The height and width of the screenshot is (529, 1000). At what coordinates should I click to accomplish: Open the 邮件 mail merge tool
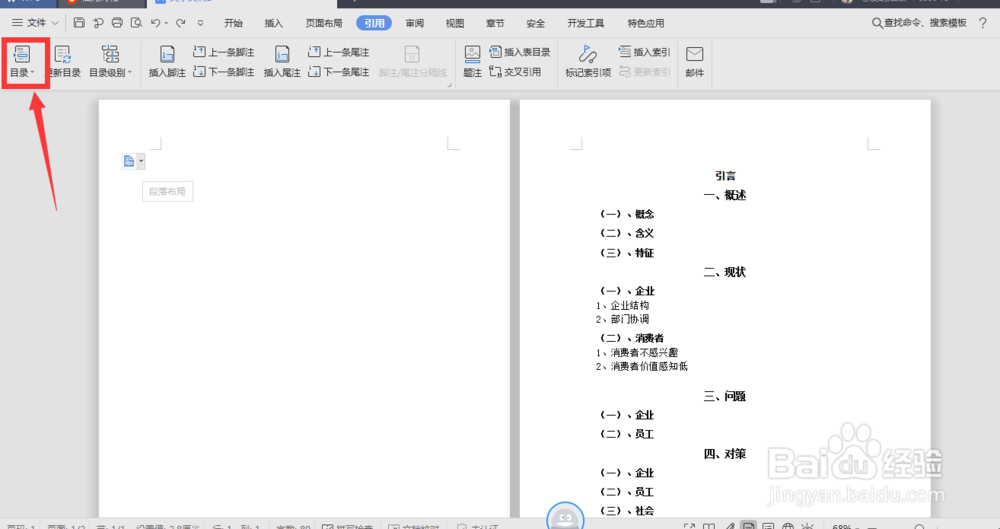[x=695, y=62]
